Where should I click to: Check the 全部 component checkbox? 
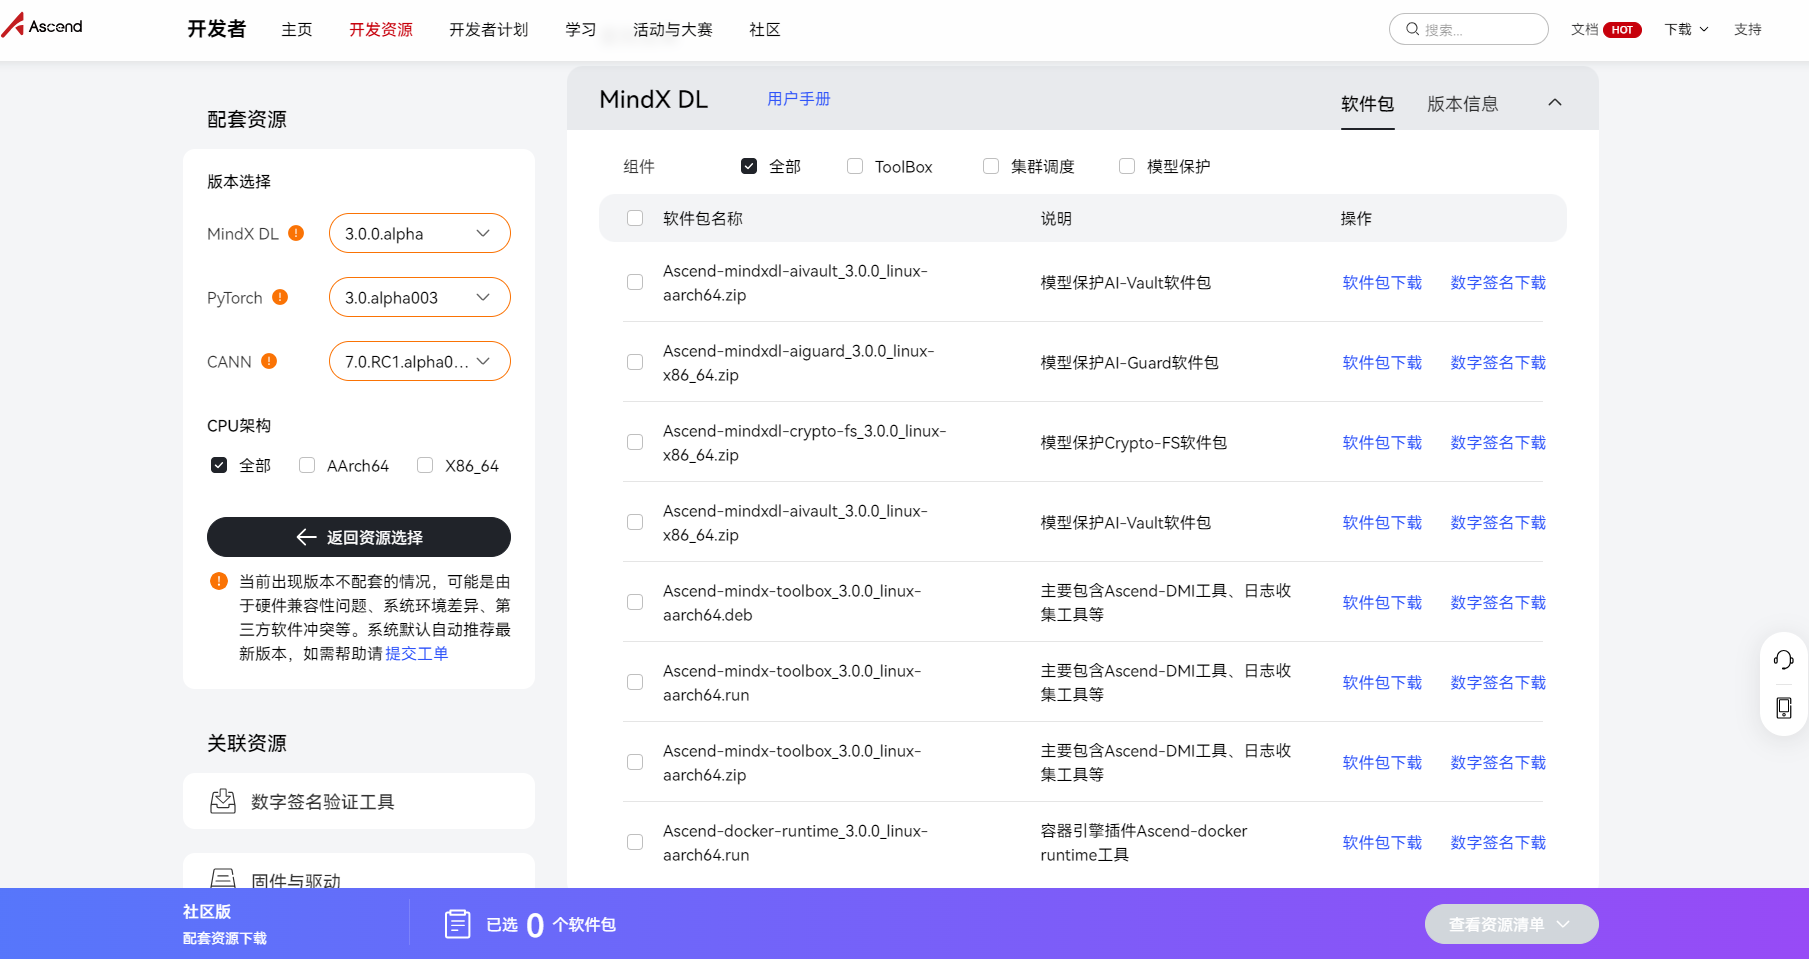(x=749, y=166)
